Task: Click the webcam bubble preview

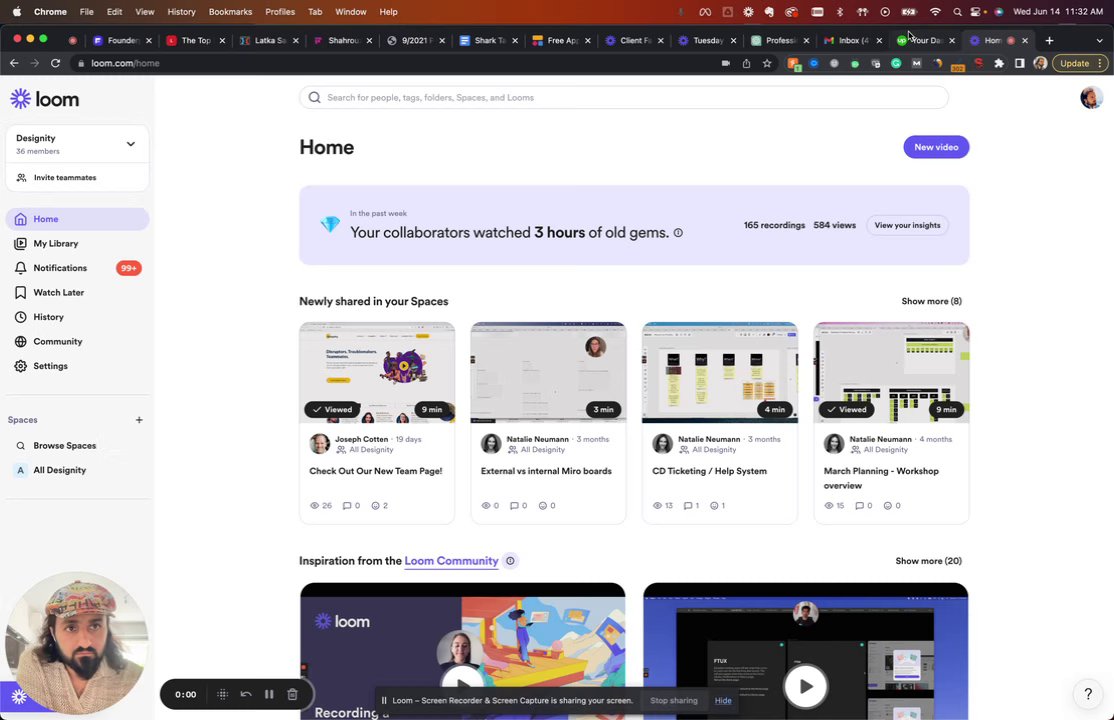Action: pyautogui.click(x=76, y=643)
